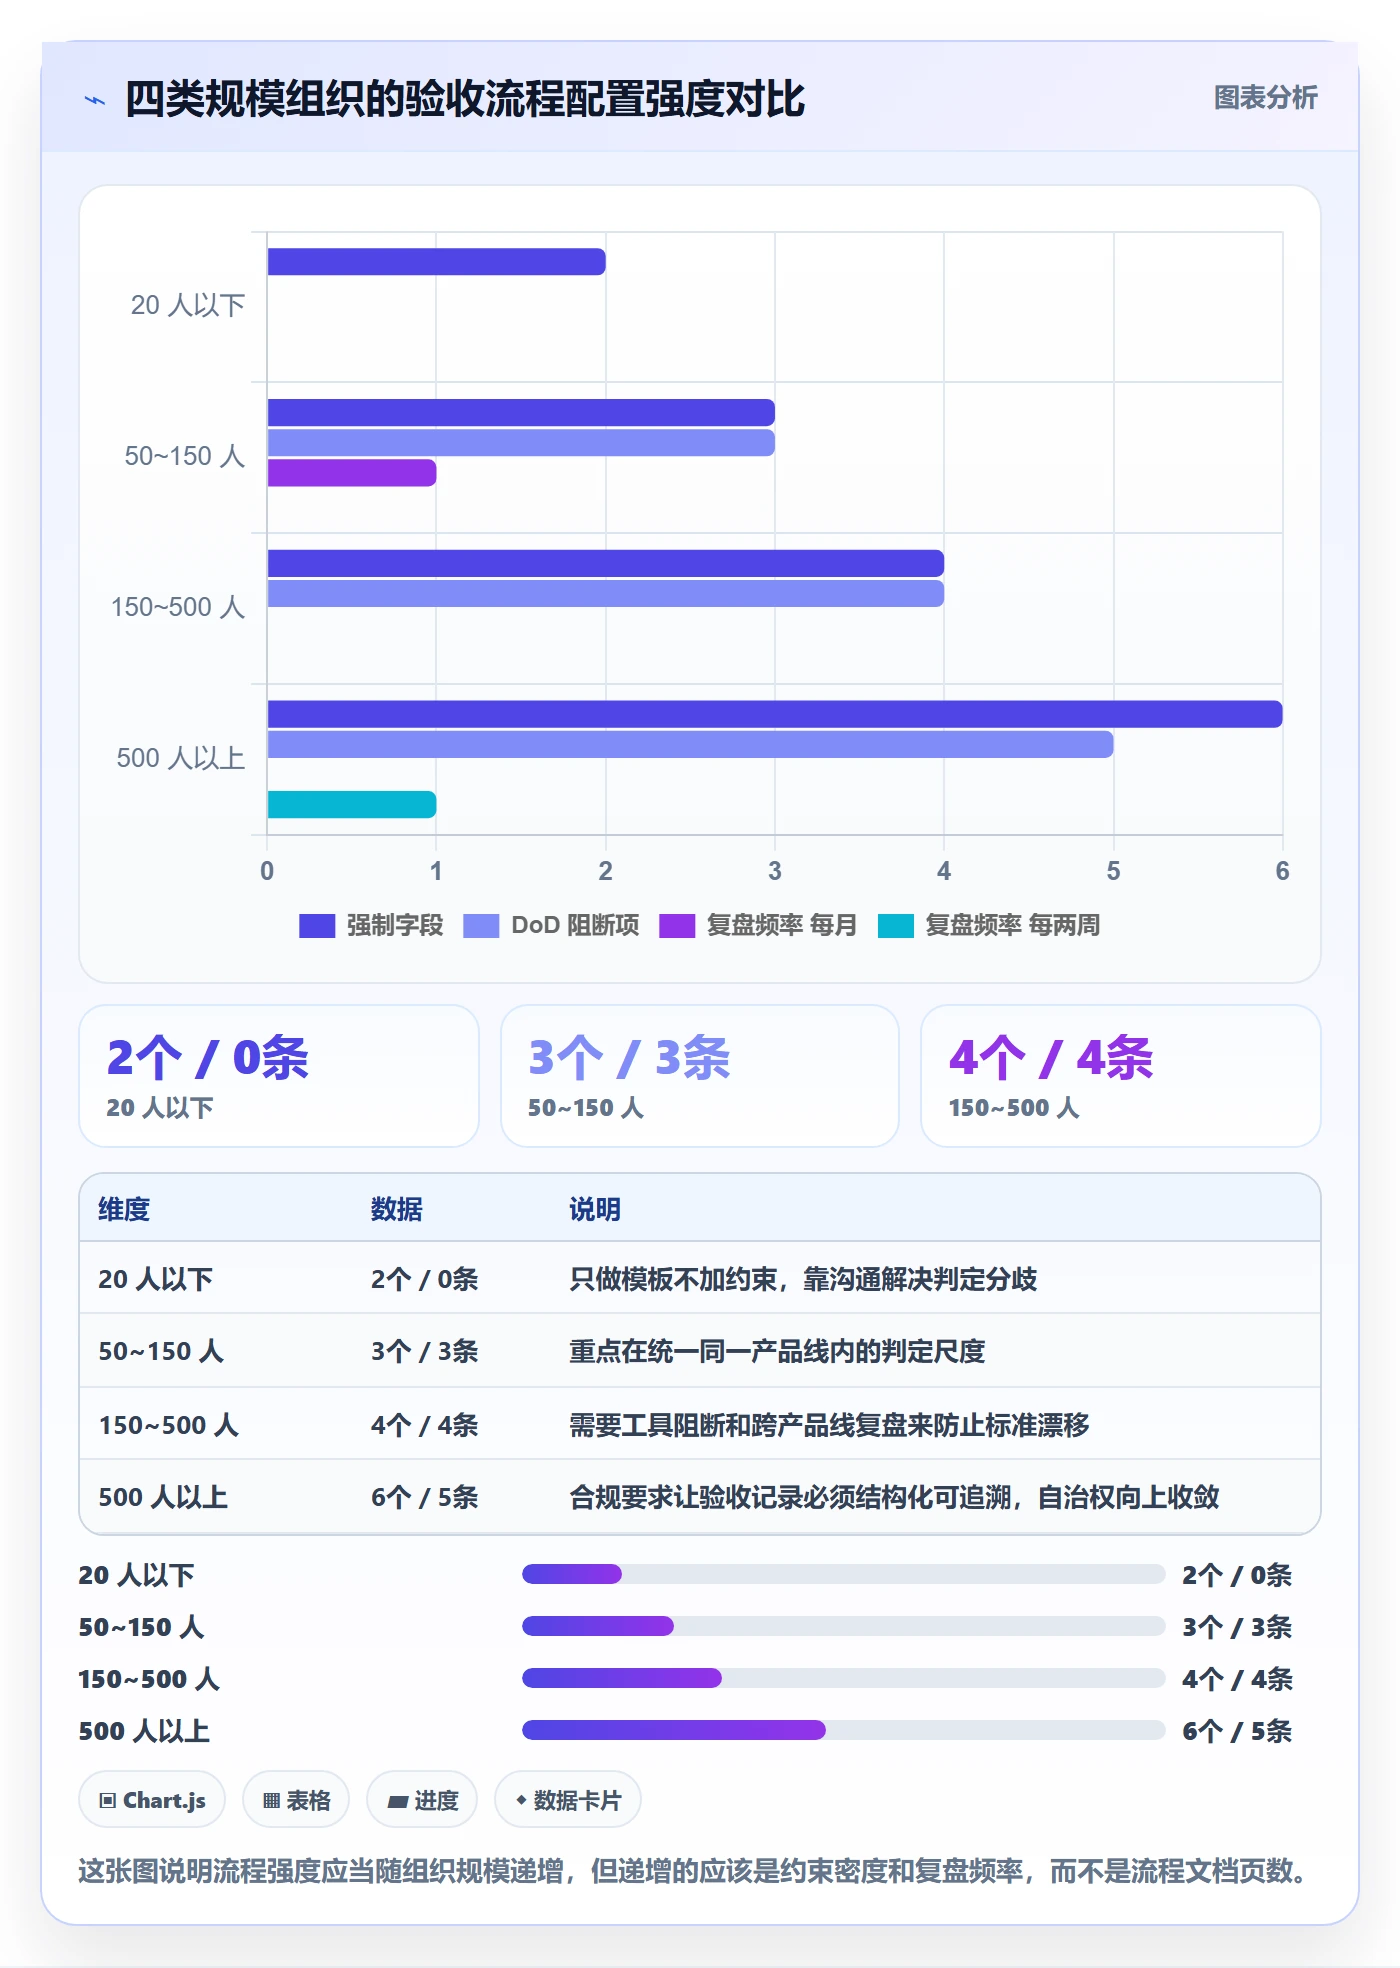
Task: Toggle the 复盘频率 每月 legend swatch
Action: 677,926
